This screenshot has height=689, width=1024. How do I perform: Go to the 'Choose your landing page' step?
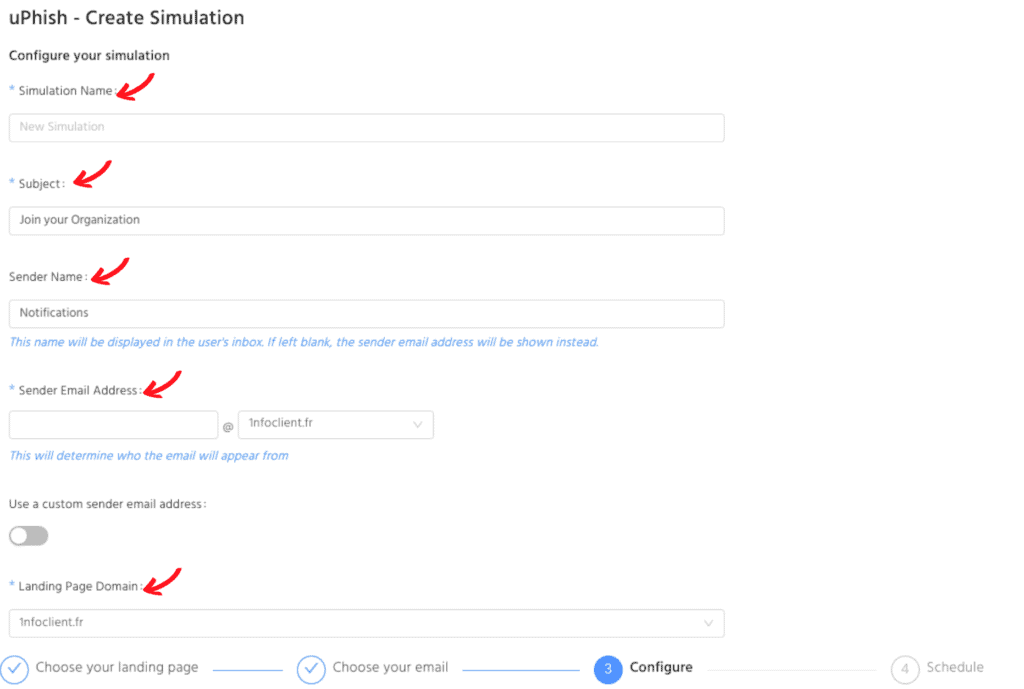(x=117, y=667)
